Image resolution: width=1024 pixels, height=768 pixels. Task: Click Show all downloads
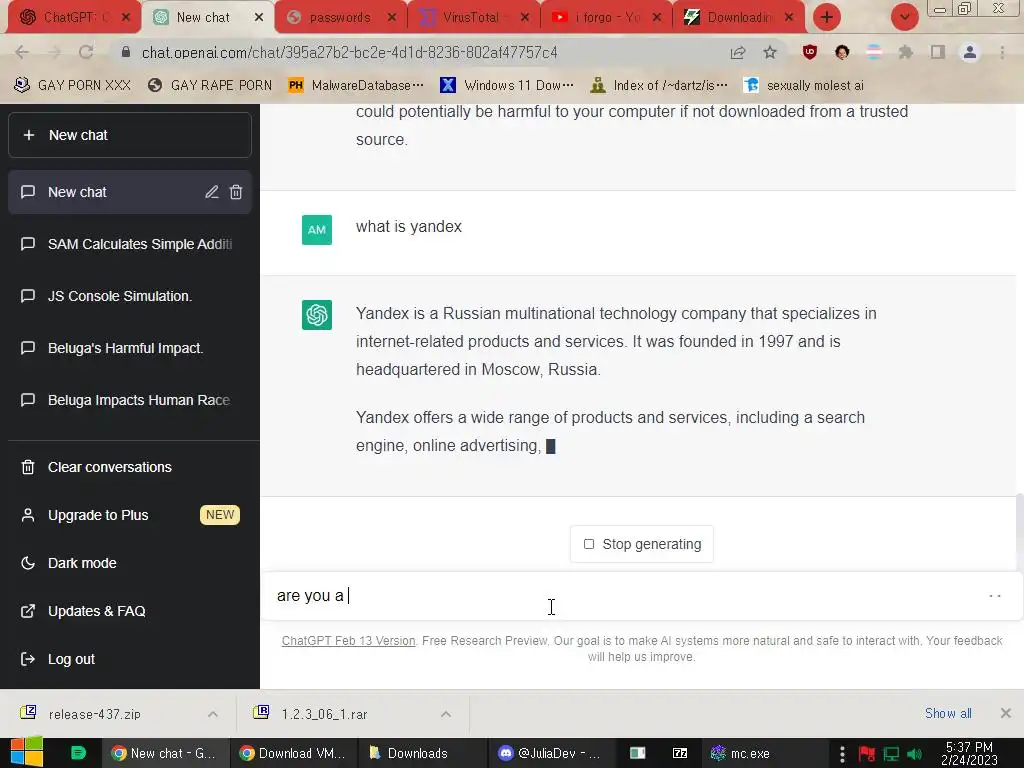(x=948, y=713)
